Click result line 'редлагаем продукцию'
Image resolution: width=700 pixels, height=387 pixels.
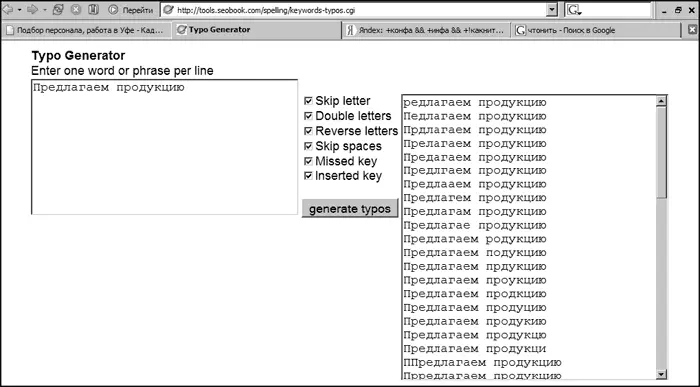coord(475,103)
